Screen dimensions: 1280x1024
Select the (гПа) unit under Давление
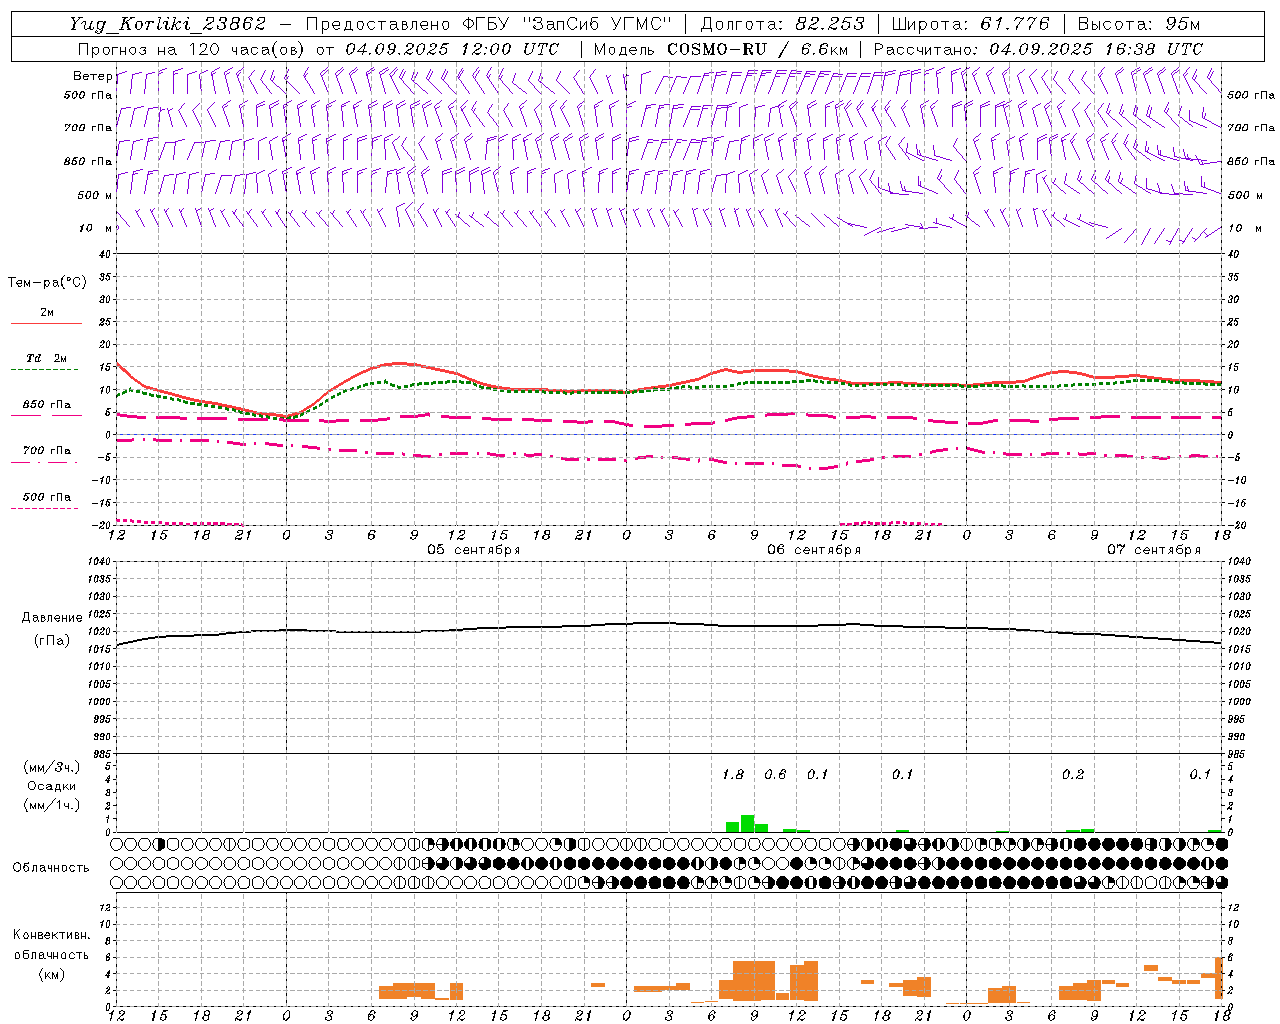(52, 641)
